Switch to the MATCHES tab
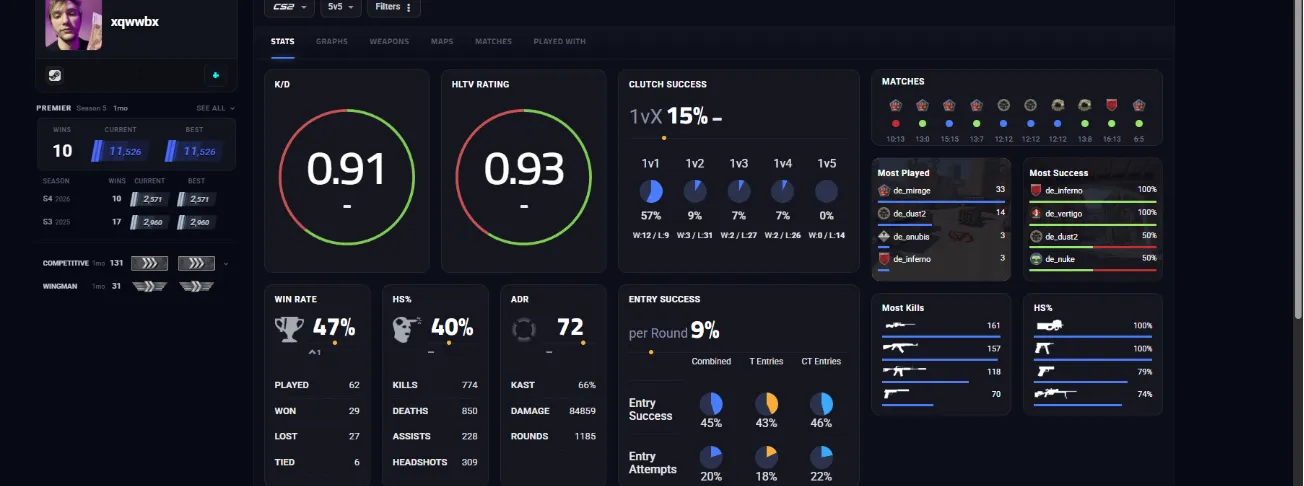1304x486 pixels. [x=493, y=42]
